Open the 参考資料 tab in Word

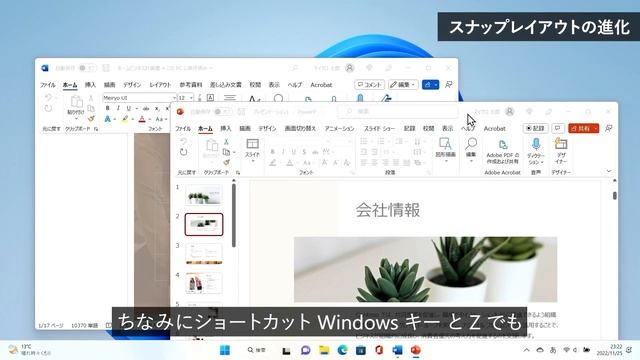[x=191, y=85]
